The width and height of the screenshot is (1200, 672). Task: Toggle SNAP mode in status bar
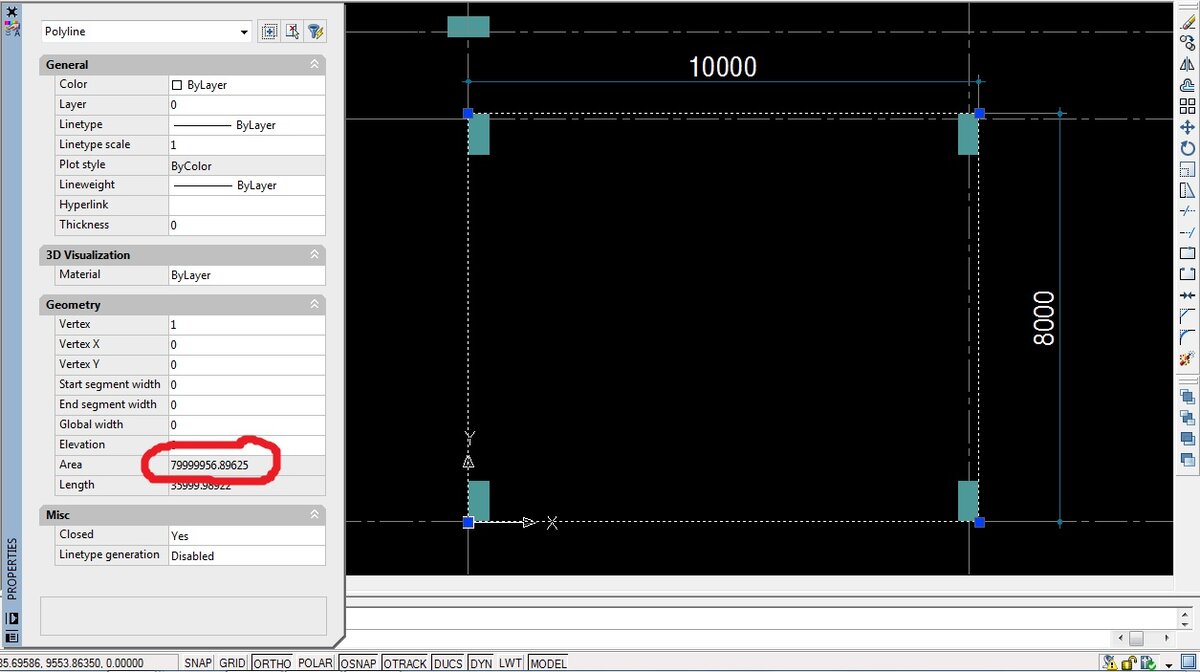click(x=198, y=663)
